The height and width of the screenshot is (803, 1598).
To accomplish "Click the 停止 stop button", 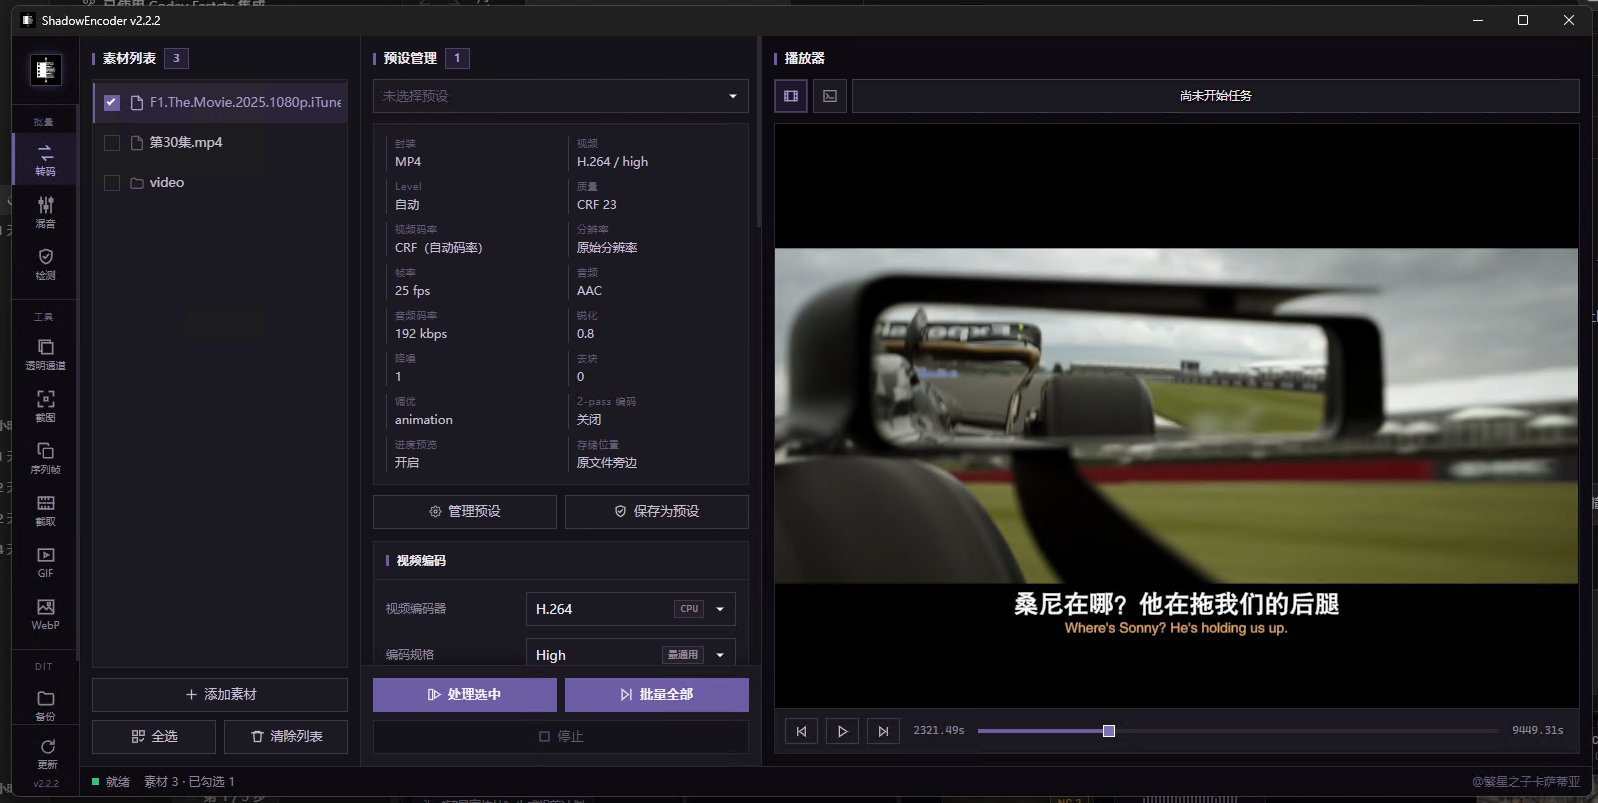I will (561, 736).
